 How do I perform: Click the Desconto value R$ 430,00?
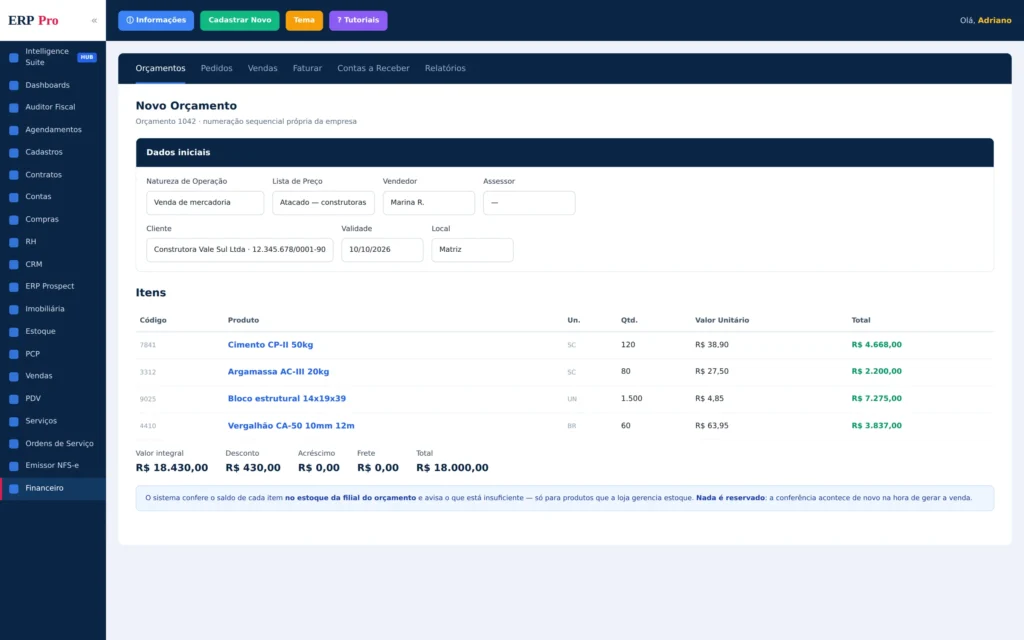tap(253, 468)
